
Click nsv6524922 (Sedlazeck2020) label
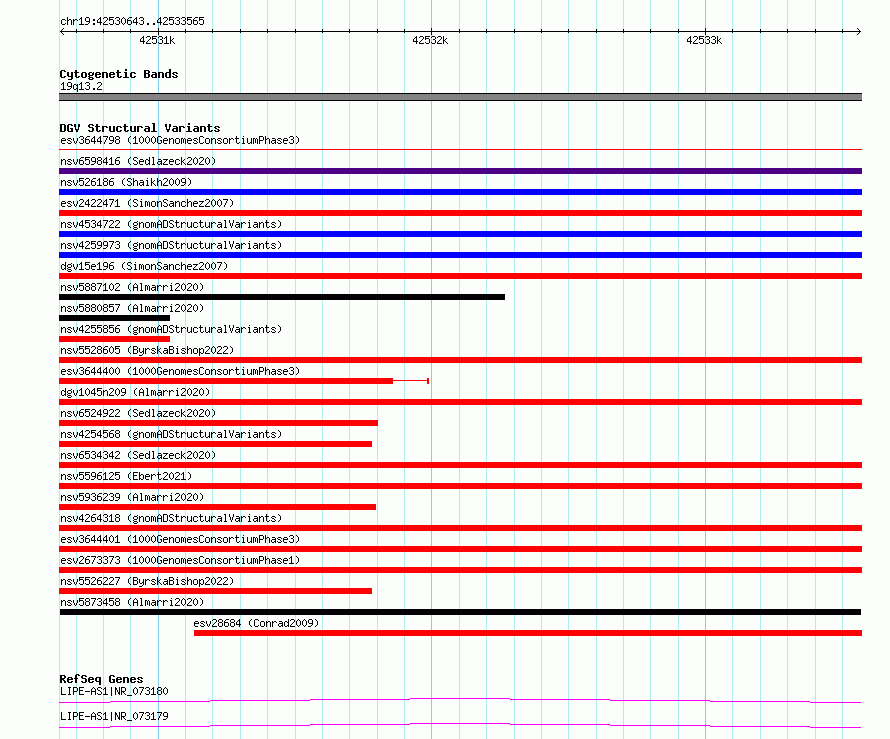(x=138, y=413)
